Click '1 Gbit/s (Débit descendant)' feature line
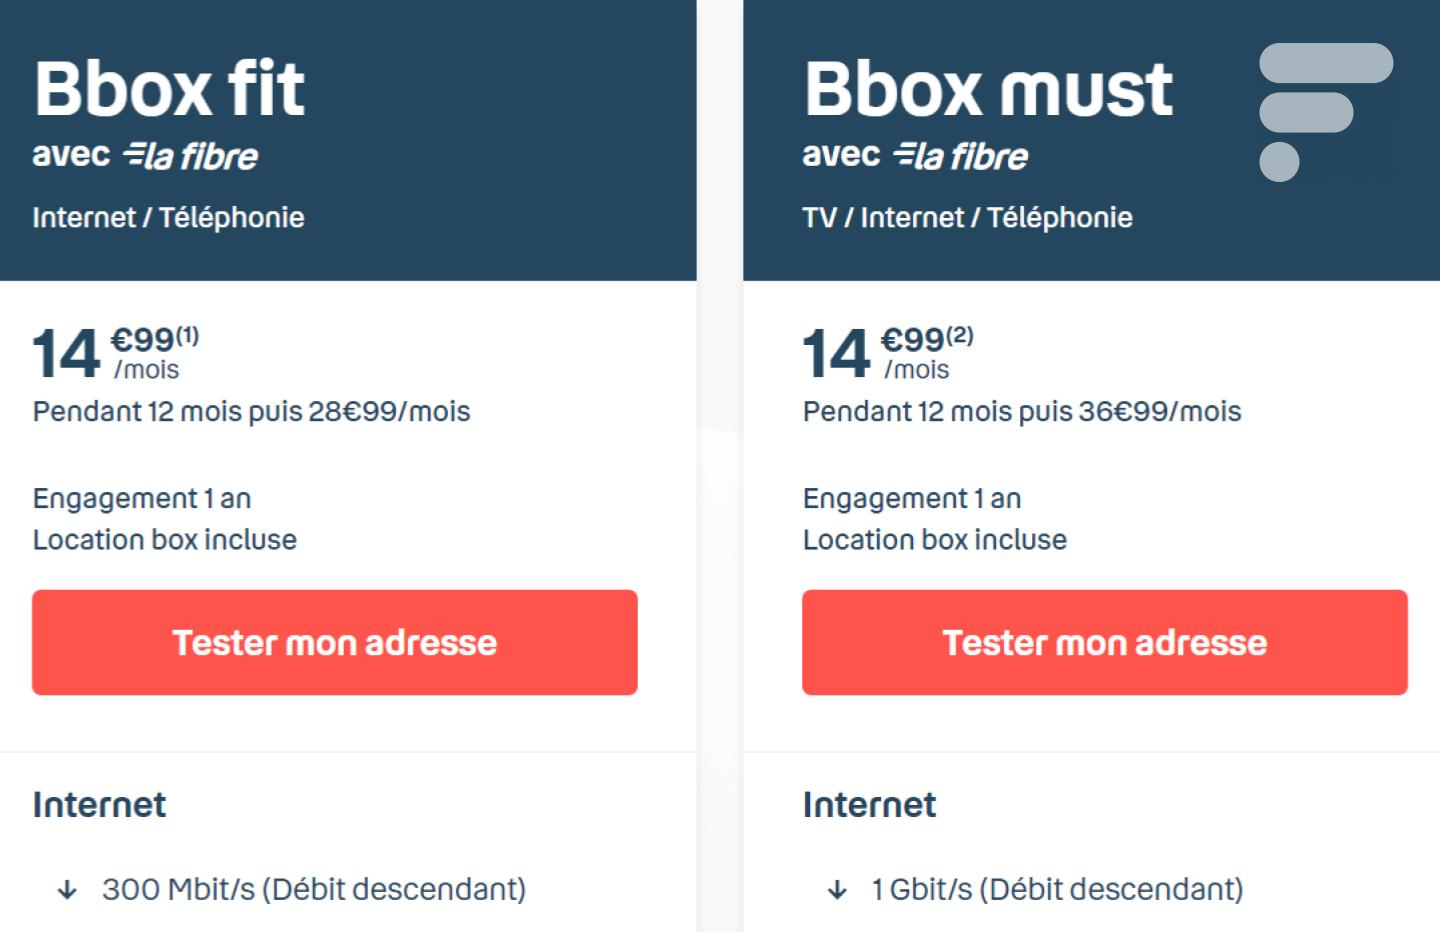Image resolution: width=1440 pixels, height=932 pixels. (1057, 889)
